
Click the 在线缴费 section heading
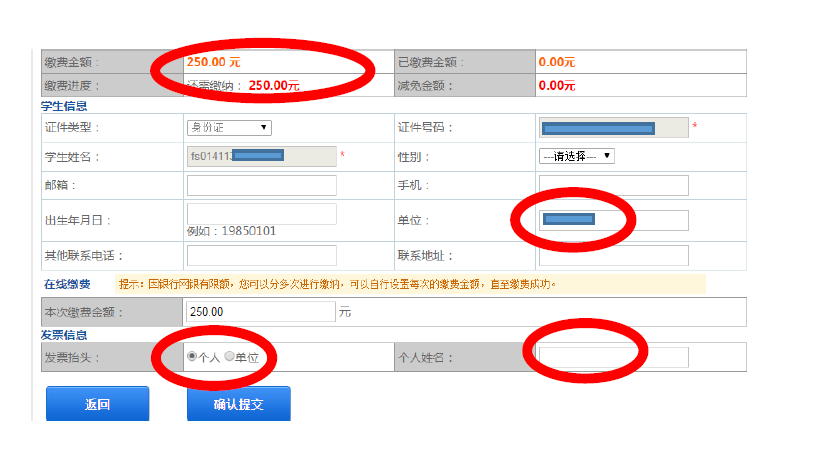click(66, 284)
